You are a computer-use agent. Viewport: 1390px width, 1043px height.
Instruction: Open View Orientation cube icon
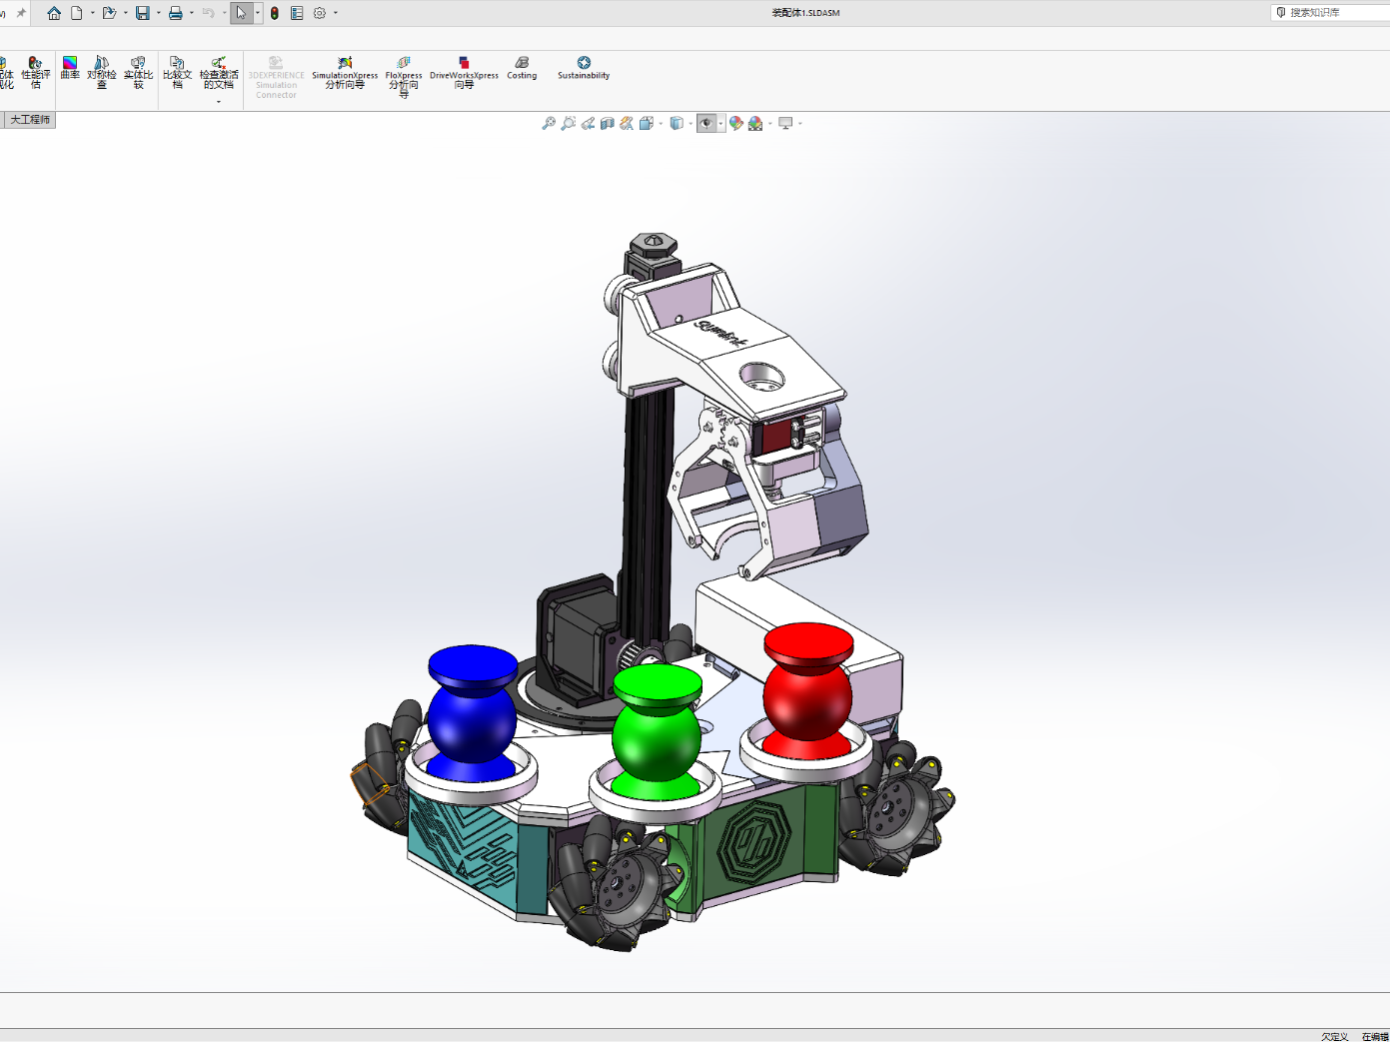646,123
